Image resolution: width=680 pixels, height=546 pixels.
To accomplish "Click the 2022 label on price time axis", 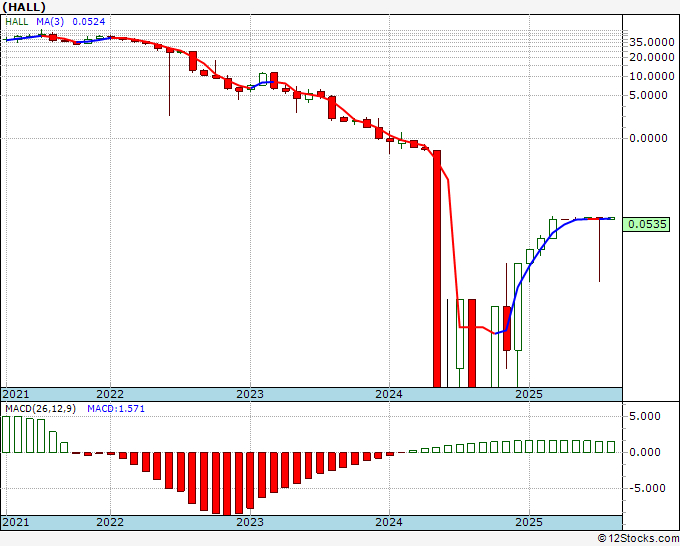I will (110, 394).
